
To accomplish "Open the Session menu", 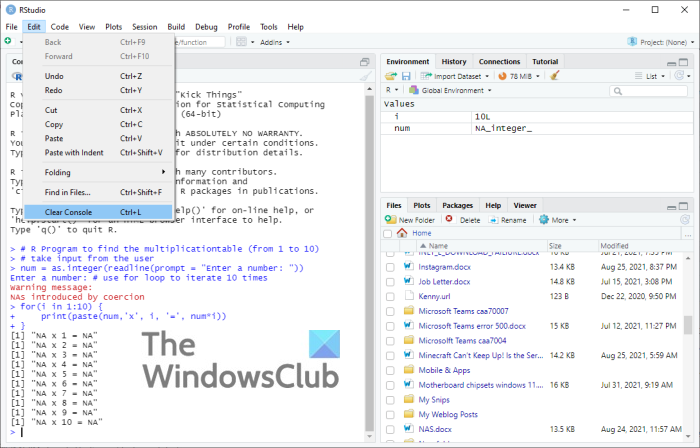I will pyautogui.click(x=144, y=27).
